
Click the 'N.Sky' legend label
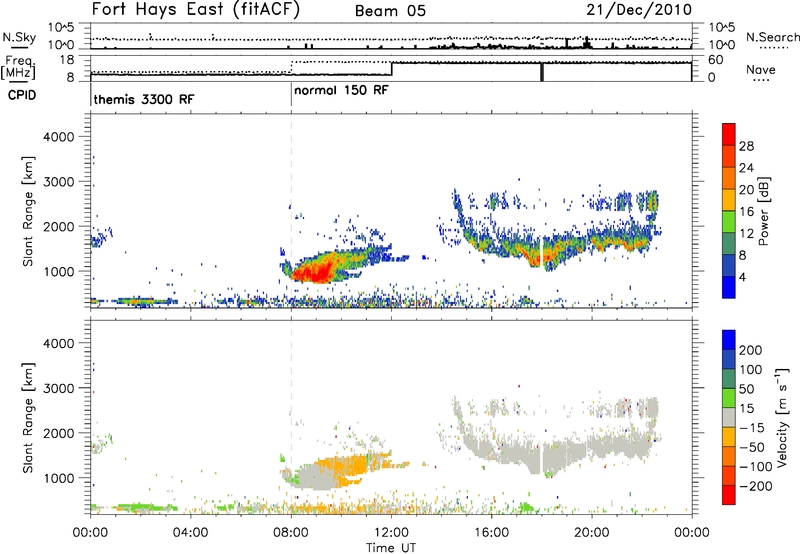click(19, 37)
